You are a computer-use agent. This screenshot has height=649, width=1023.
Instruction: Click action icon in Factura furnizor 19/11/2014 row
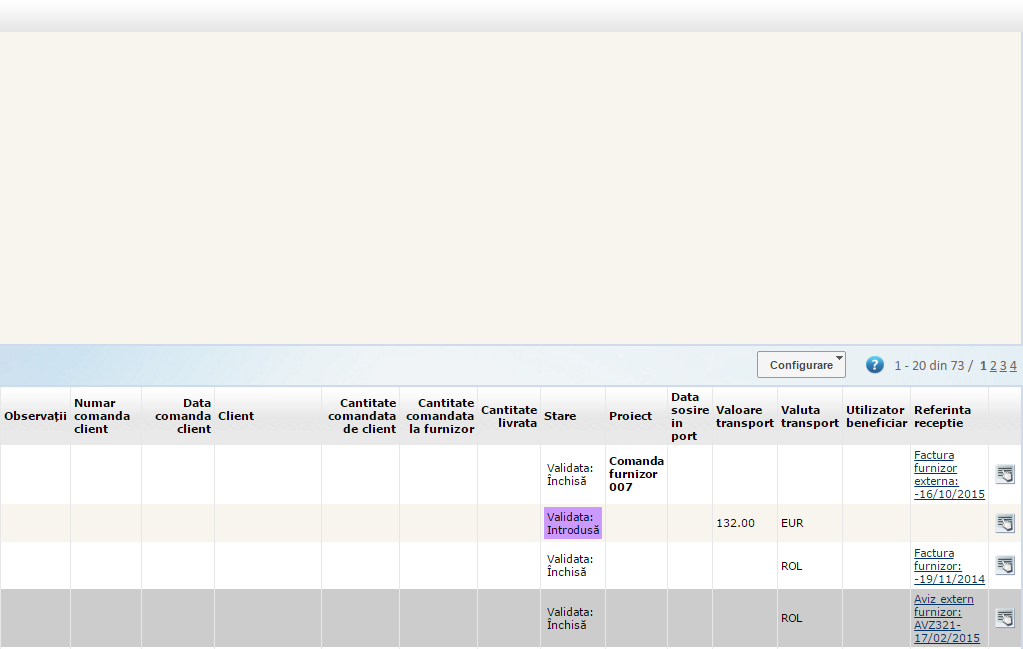[1005, 565]
